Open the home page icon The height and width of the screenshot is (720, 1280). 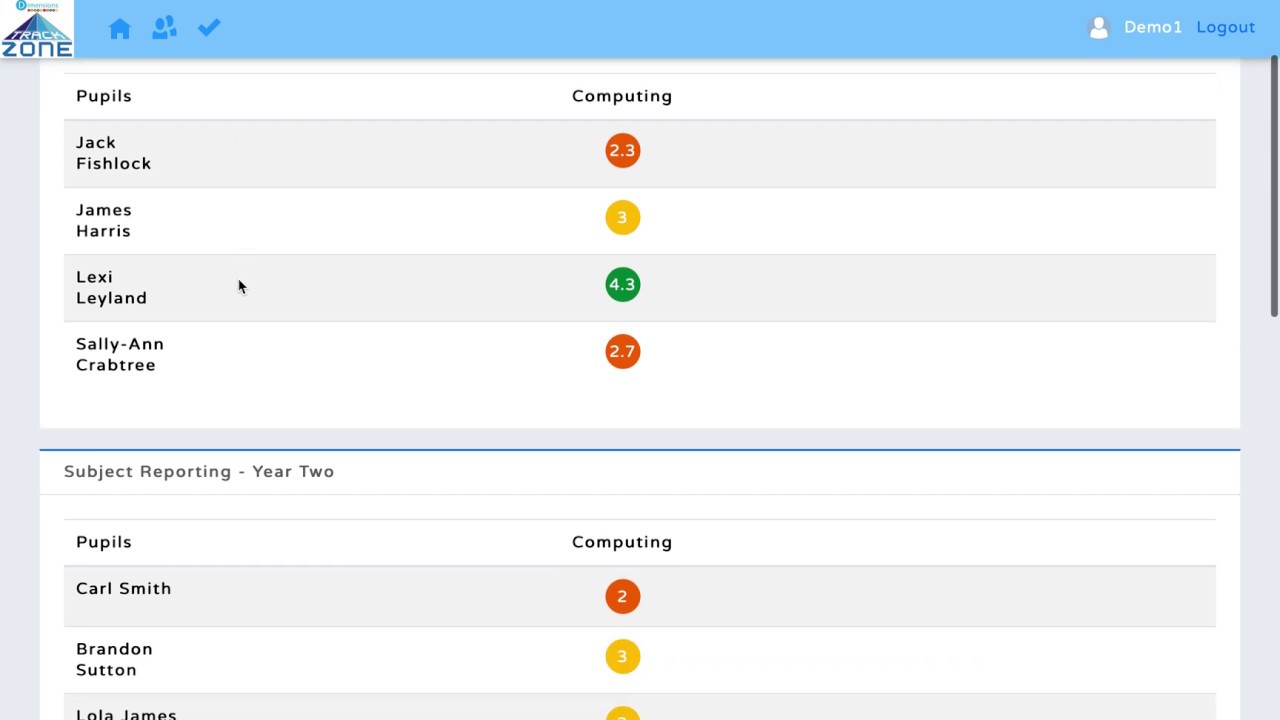(120, 29)
